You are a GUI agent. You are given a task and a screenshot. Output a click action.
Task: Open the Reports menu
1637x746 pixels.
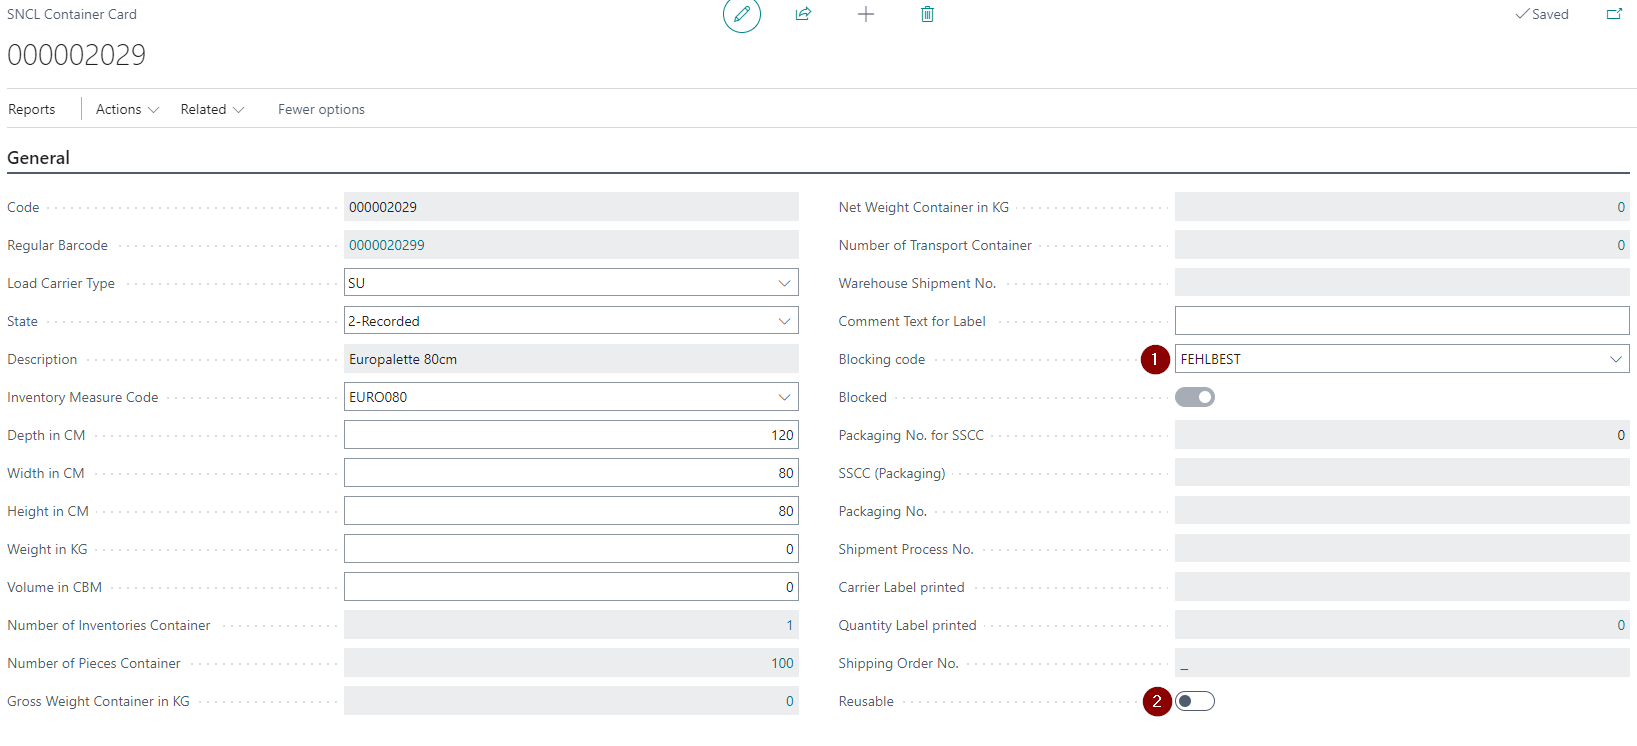[x=32, y=109]
